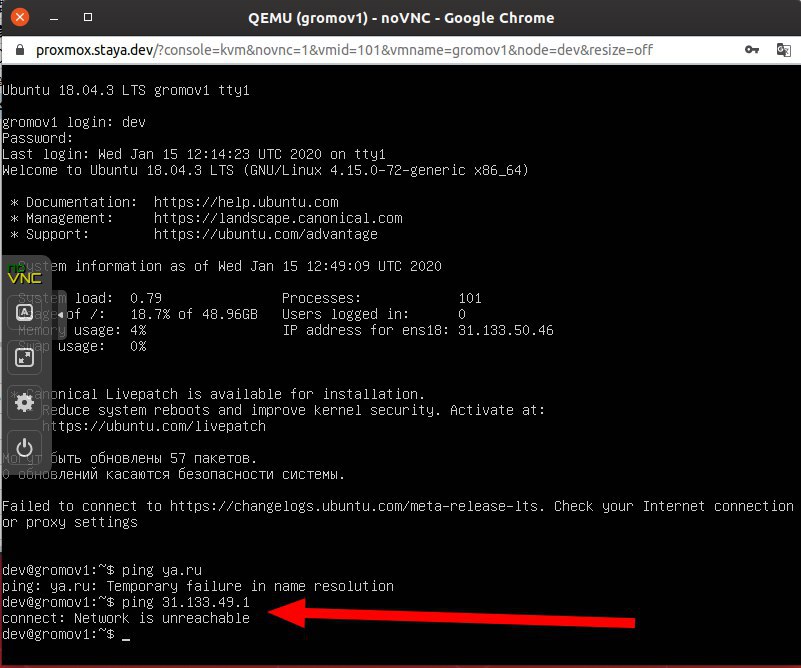This screenshot has width=801, height=668.
Task: Toggle noVNC fullscreen mode
Action: (24, 357)
